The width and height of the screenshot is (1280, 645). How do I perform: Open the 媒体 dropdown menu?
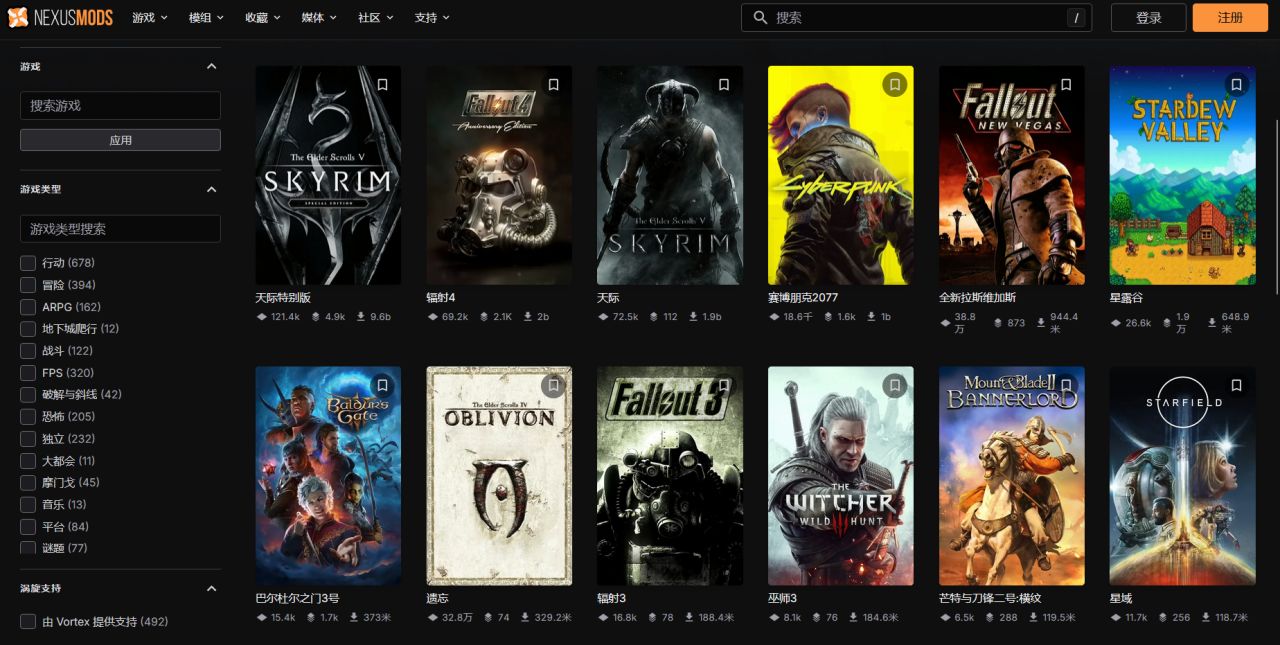[x=319, y=18]
